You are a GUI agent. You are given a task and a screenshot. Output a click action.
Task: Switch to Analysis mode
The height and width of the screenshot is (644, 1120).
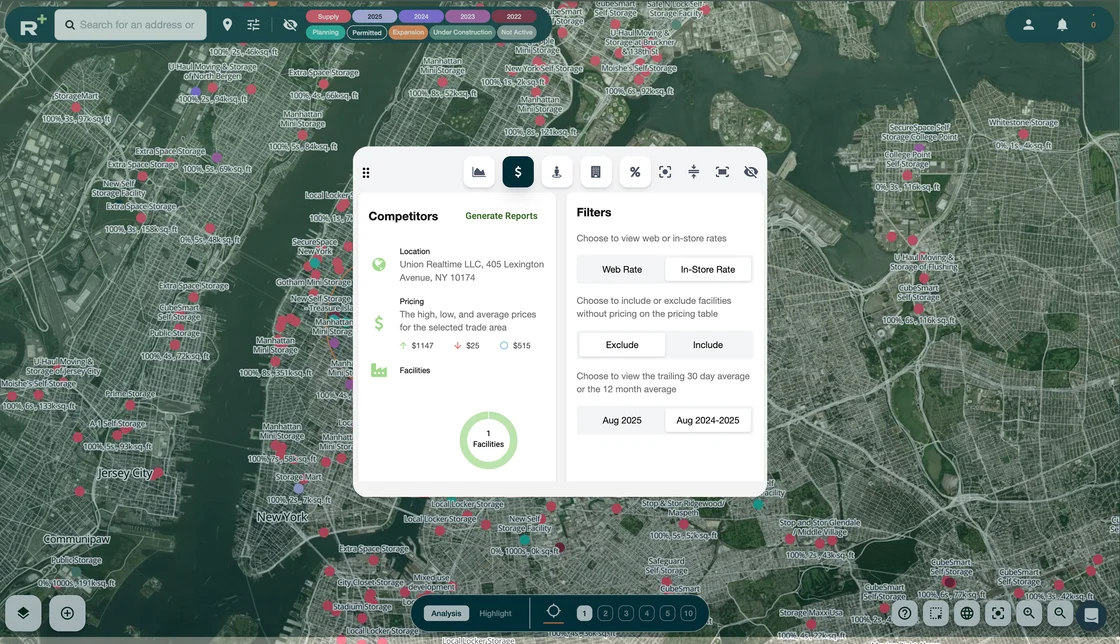(446, 613)
